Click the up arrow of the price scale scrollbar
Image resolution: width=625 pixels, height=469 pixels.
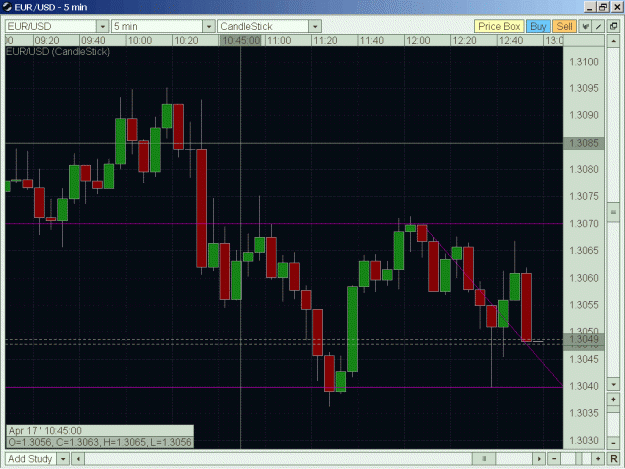point(613,41)
